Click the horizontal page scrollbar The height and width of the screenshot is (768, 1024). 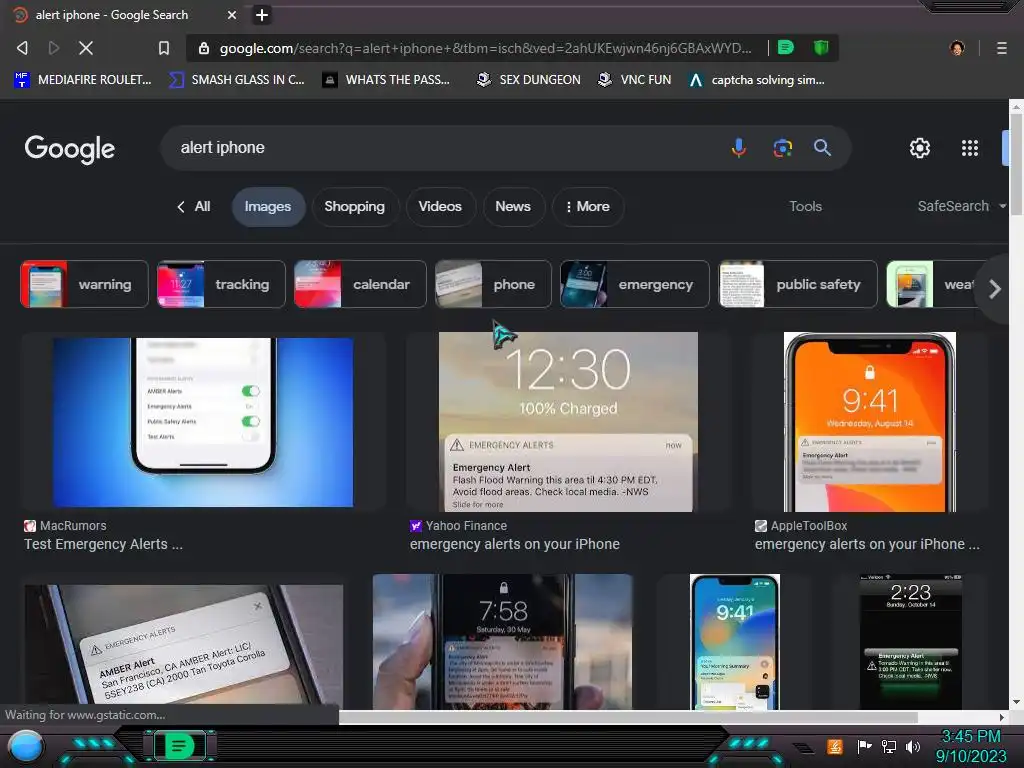point(628,717)
